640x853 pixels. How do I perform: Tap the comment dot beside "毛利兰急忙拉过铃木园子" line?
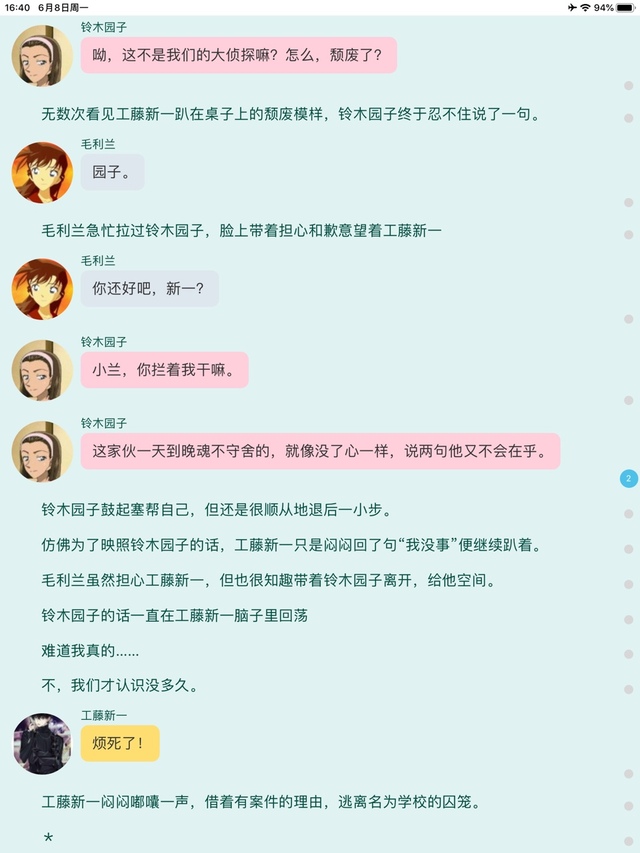[x=629, y=234]
